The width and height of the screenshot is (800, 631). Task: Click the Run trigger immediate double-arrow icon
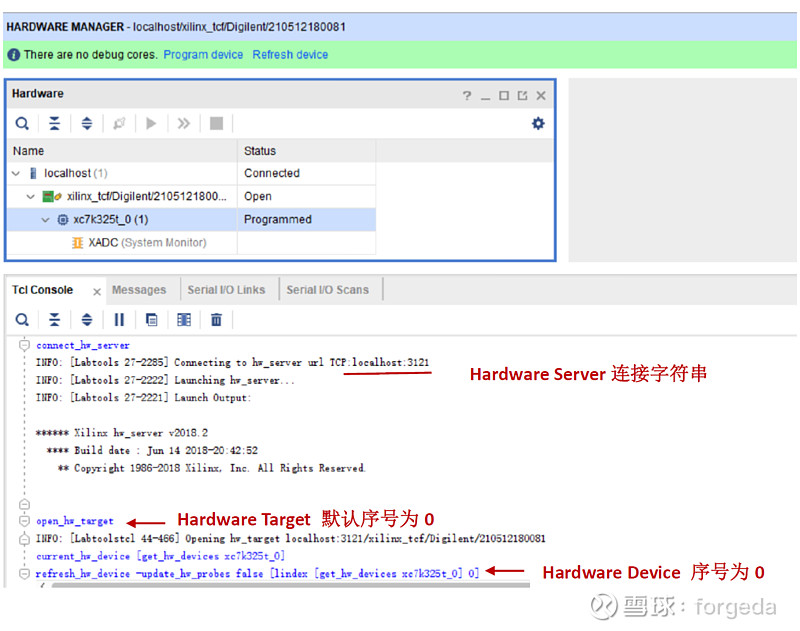click(x=184, y=123)
